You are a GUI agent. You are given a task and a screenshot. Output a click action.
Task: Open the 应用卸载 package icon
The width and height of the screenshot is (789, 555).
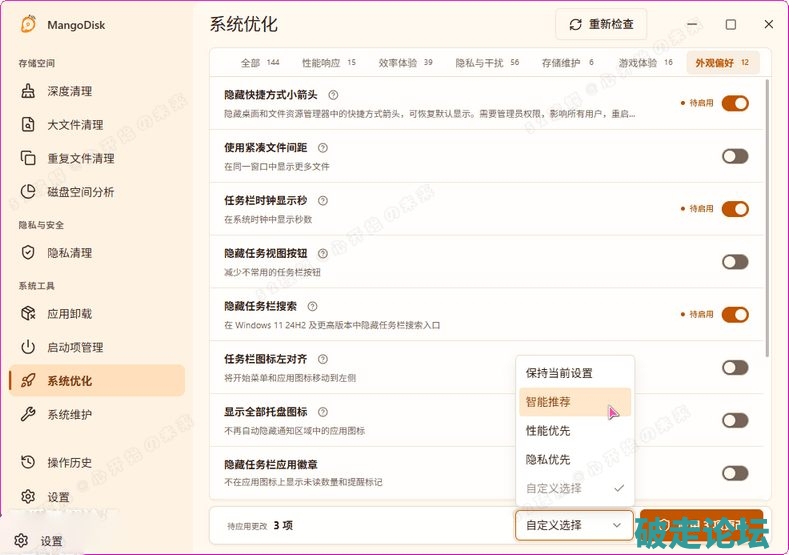(28, 313)
